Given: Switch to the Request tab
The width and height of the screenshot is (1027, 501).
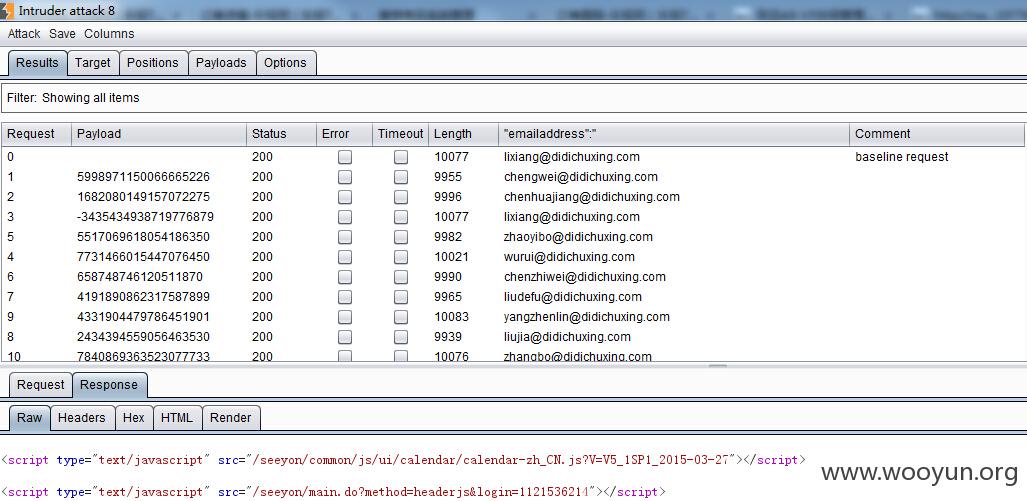Looking at the screenshot, I should [x=41, y=385].
